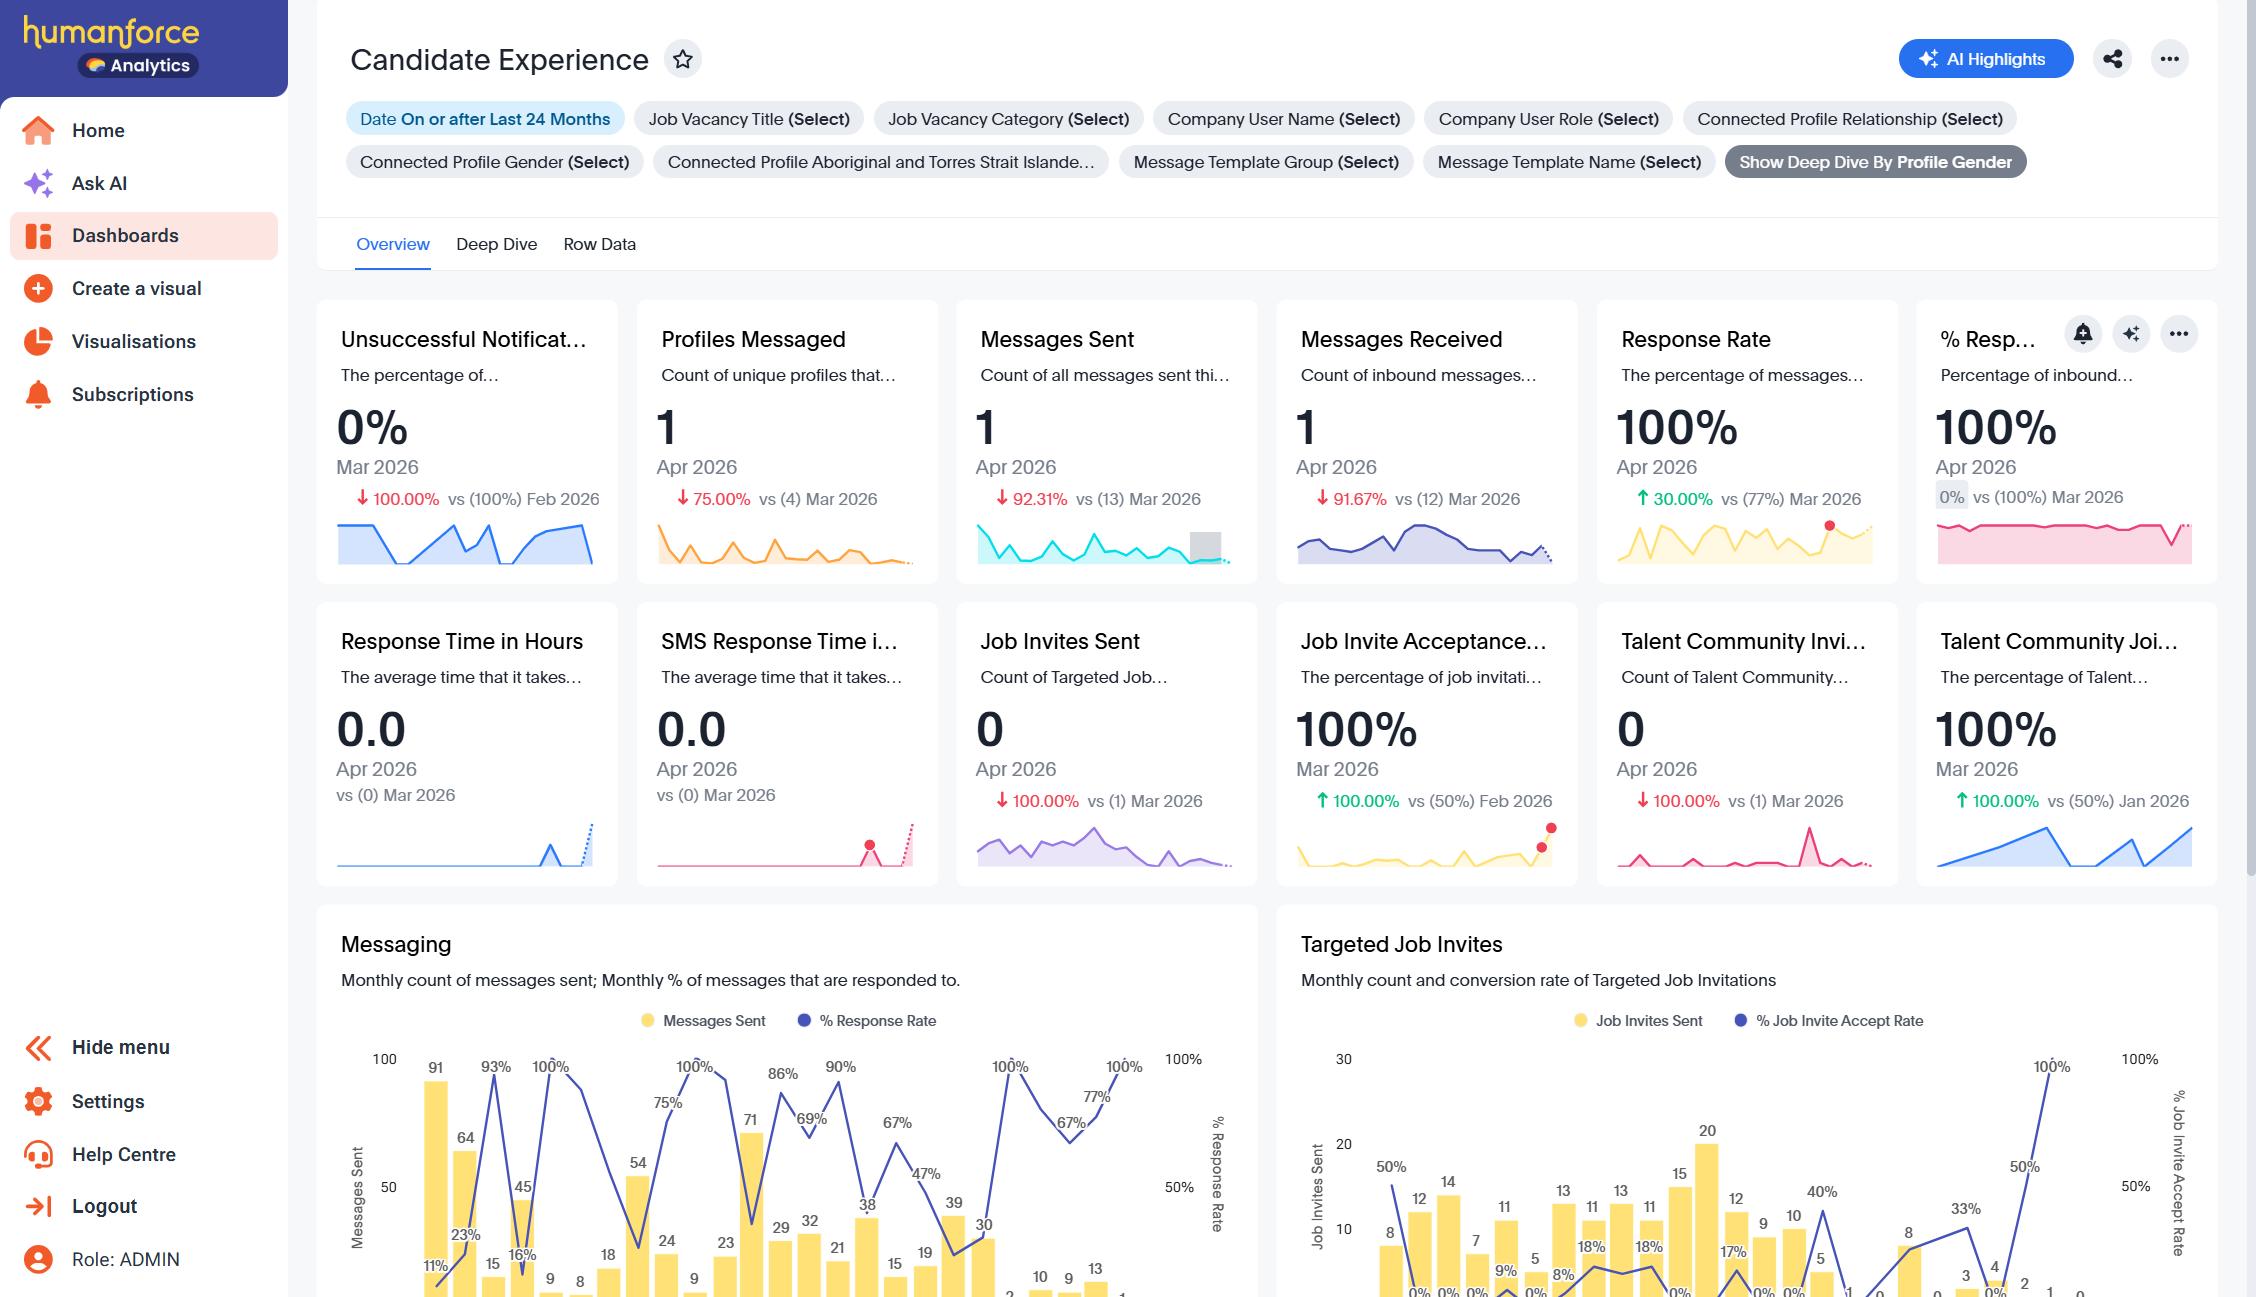Open Visualisations pie chart icon
The image size is (2256, 1297).
click(38, 342)
